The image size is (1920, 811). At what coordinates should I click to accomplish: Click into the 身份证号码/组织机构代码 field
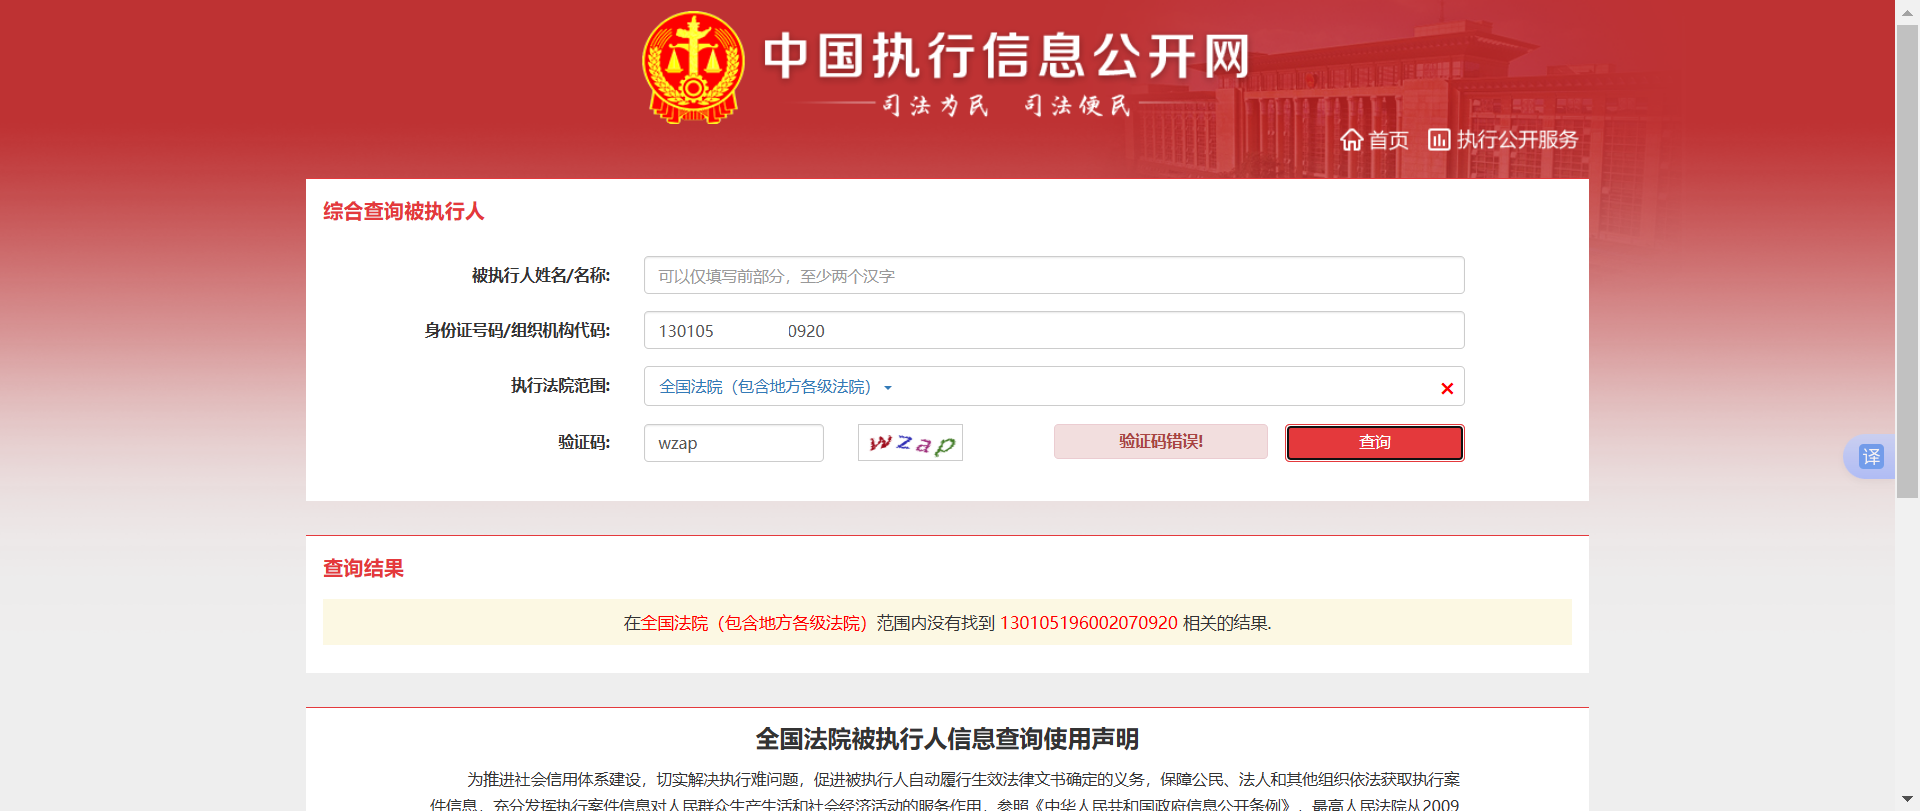click(1053, 331)
